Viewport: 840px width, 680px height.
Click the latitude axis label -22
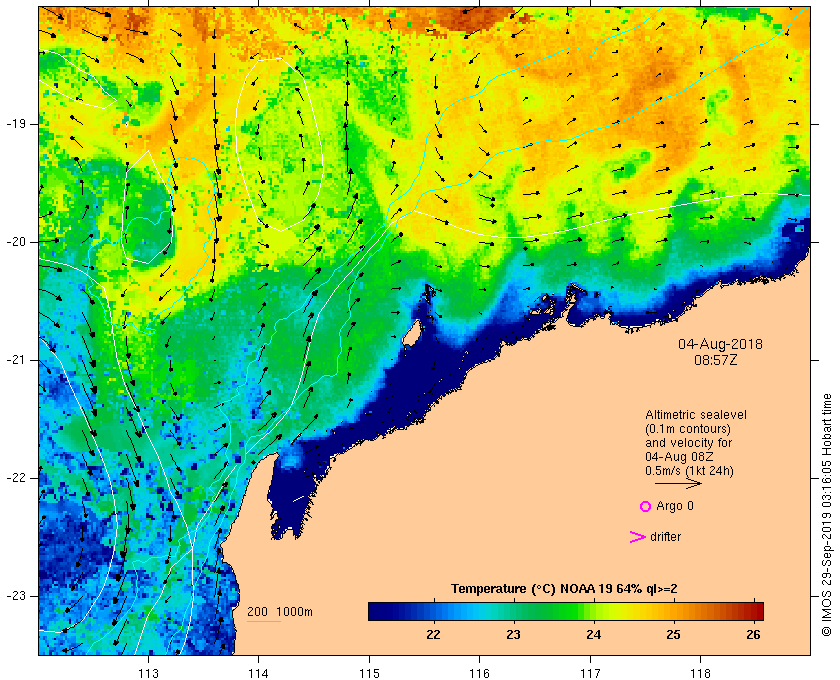[x=16, y=478]
